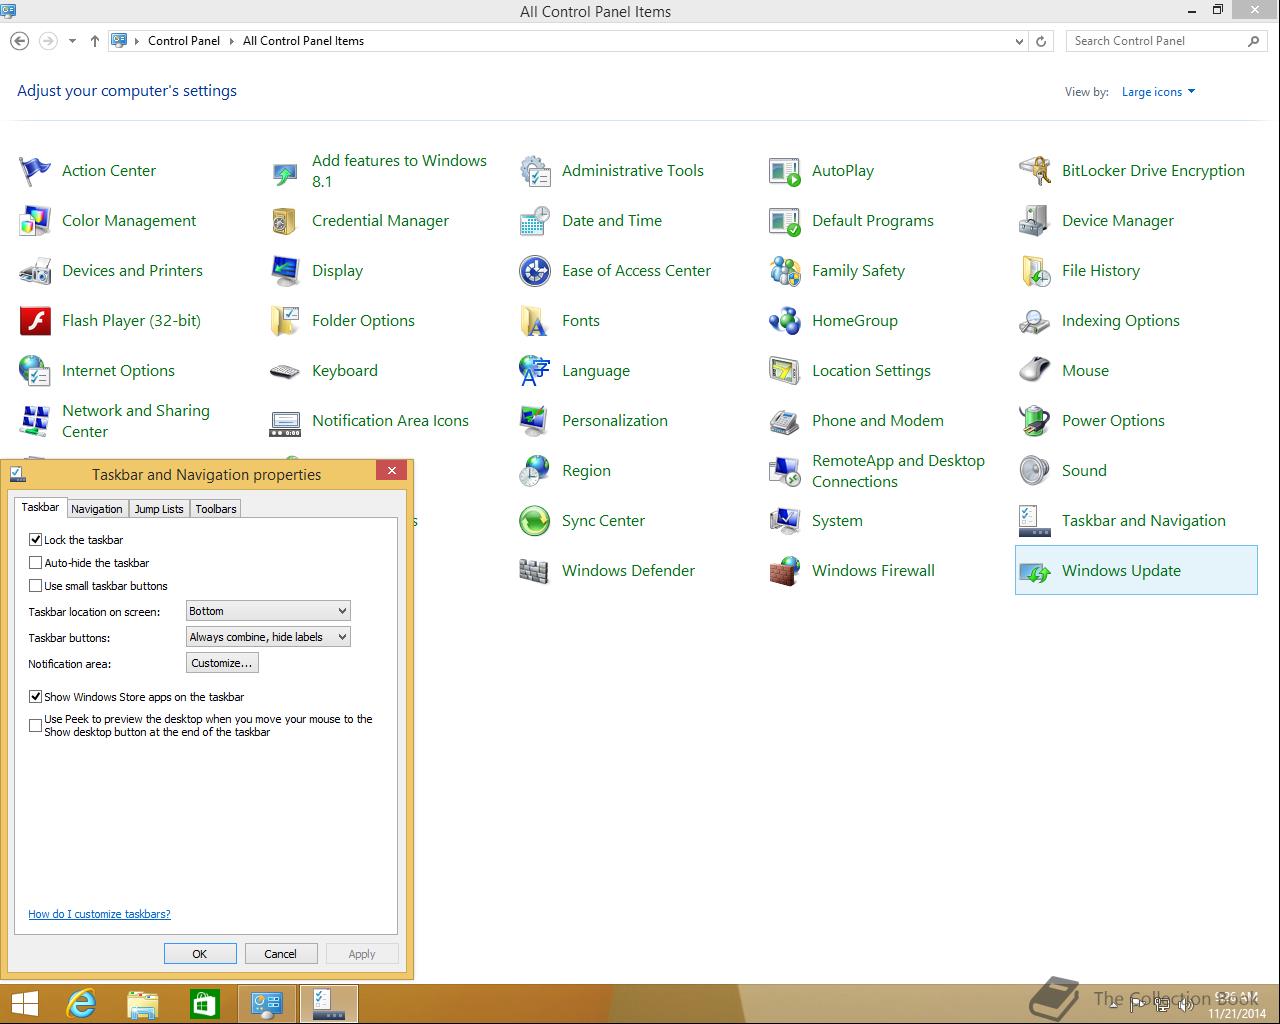Open Flash Player (32-bit) icon
Viewport: 1280px width, 1024px height.
35,321
